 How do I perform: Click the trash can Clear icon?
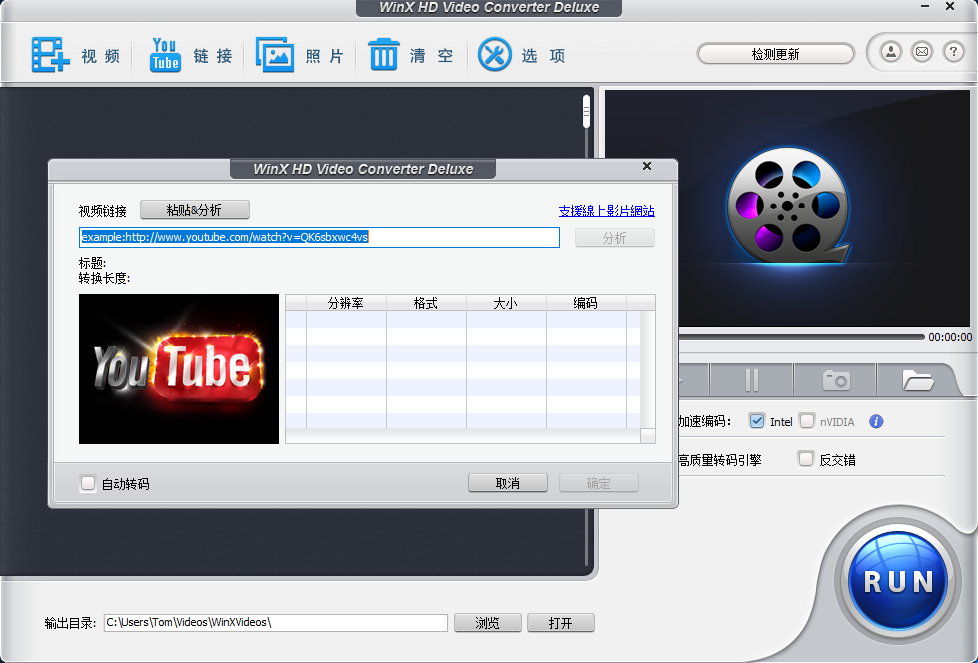click(384, 54)
